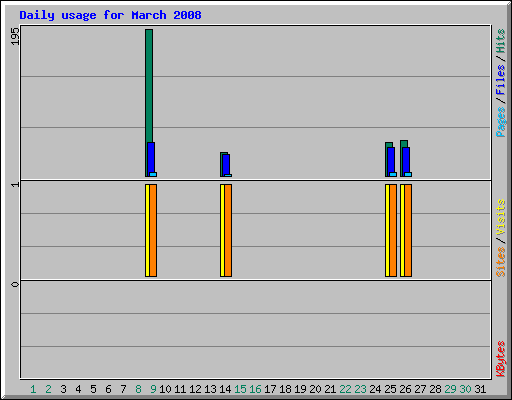
Task: Click day '25' on the x-axis
Action: (x=390, y=389)
